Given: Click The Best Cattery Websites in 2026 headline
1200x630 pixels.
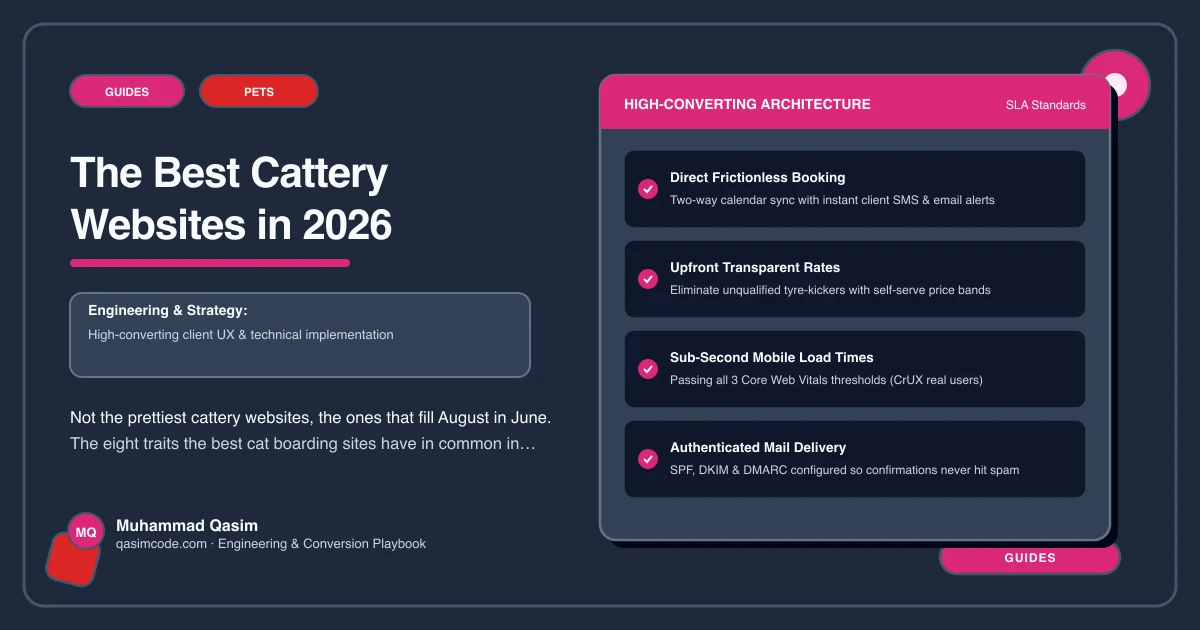Looking at the screenshot, I should (231, 199).
